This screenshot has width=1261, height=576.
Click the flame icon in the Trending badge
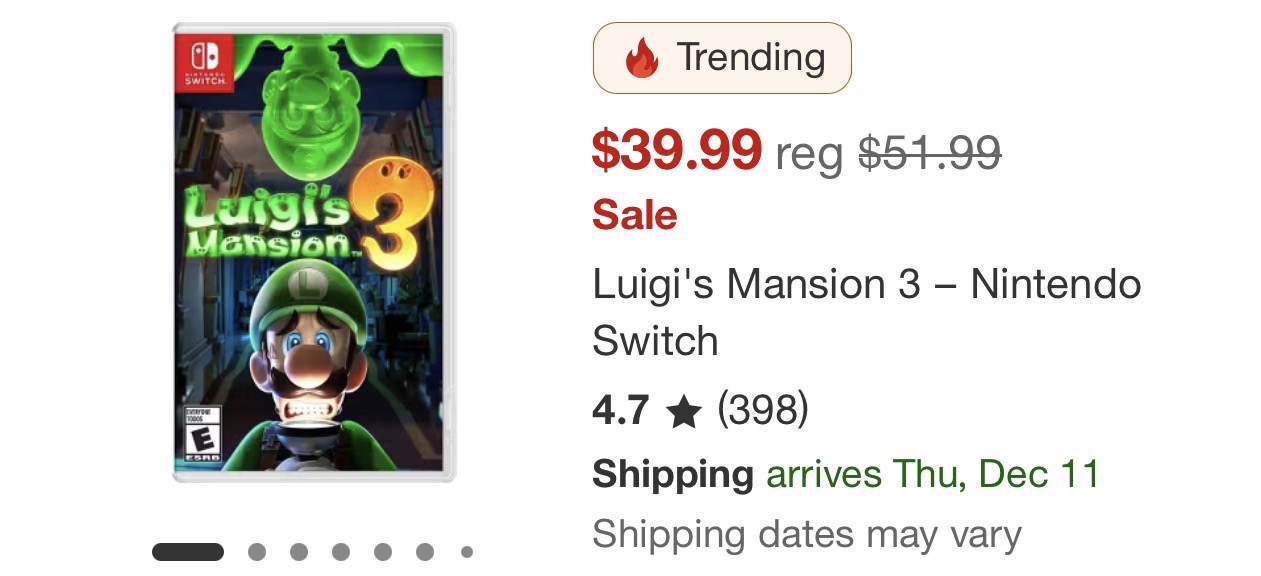pyautogui.click(x=641, y=58)
